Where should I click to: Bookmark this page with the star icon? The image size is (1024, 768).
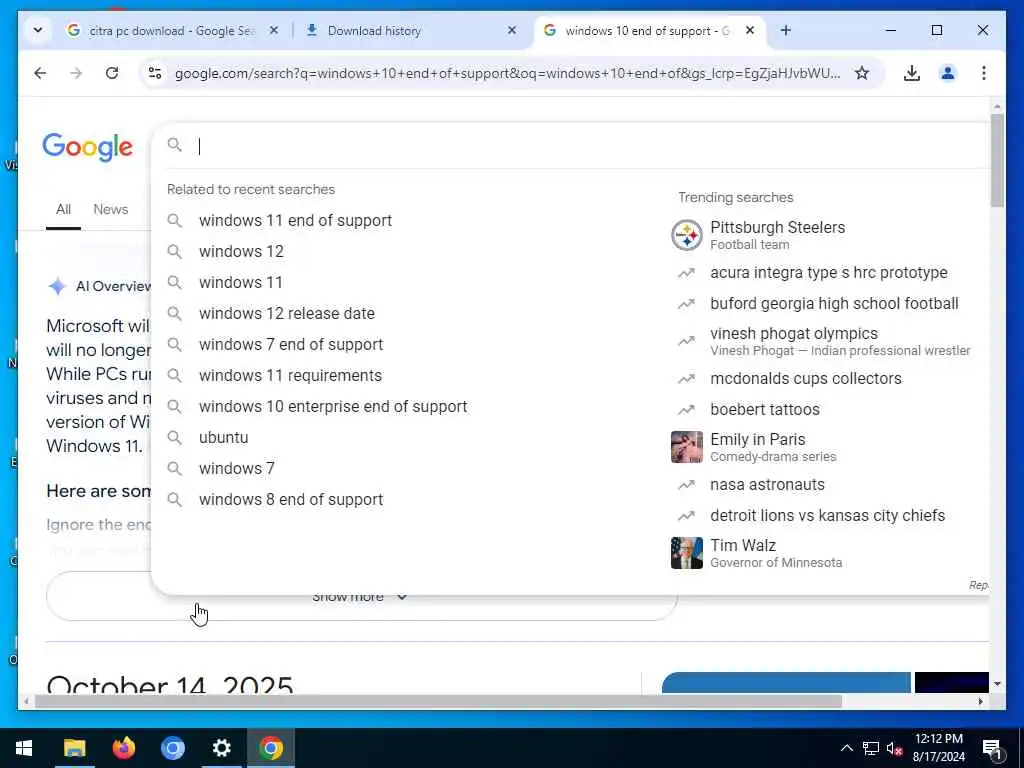(x=862, y=73)
